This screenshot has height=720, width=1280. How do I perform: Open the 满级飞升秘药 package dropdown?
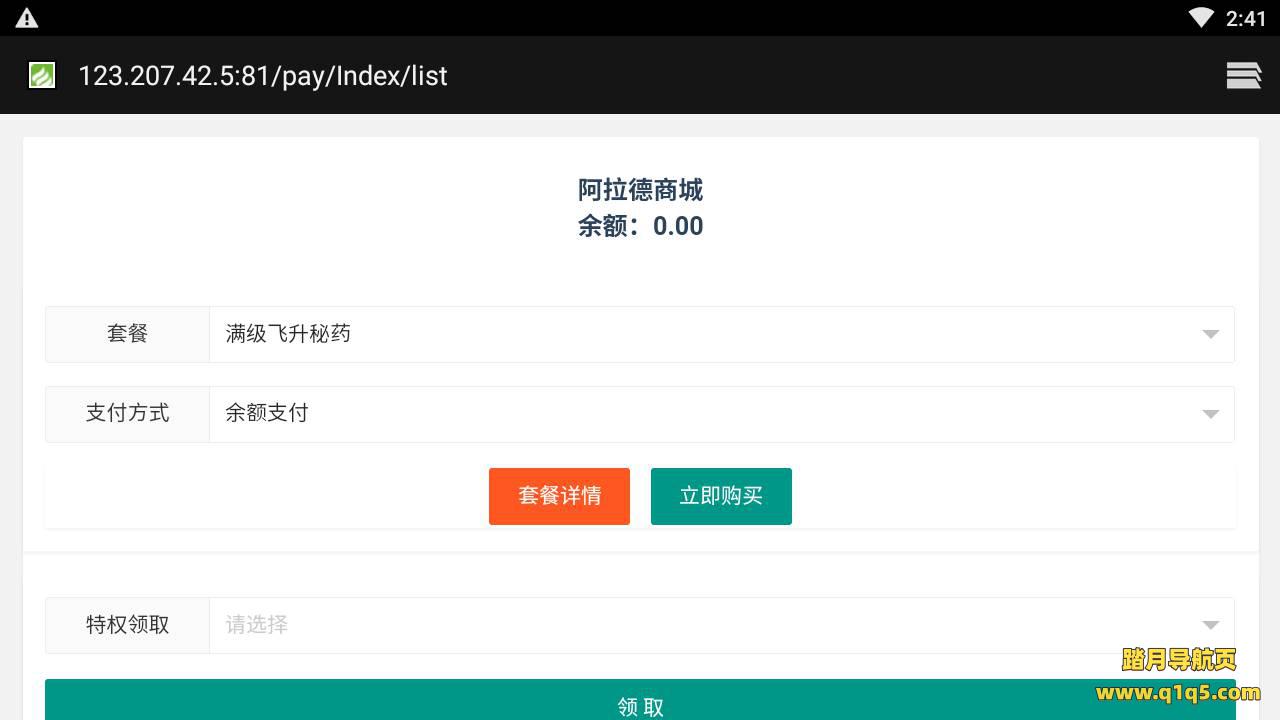point(700,334)
